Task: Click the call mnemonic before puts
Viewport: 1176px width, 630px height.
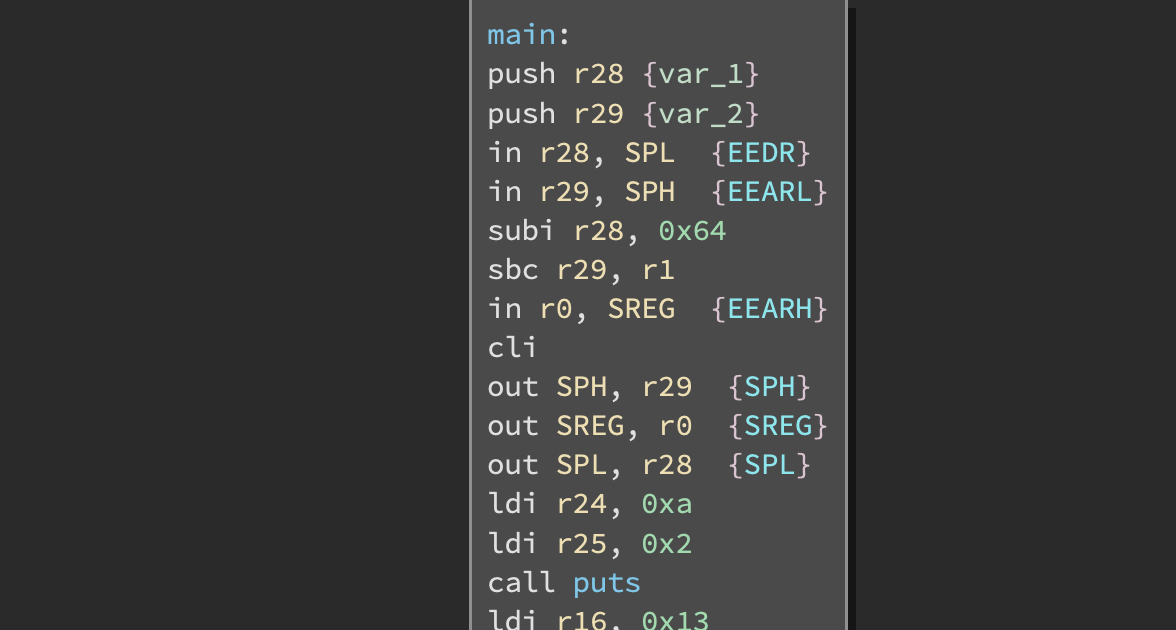Action: [520, 583]
